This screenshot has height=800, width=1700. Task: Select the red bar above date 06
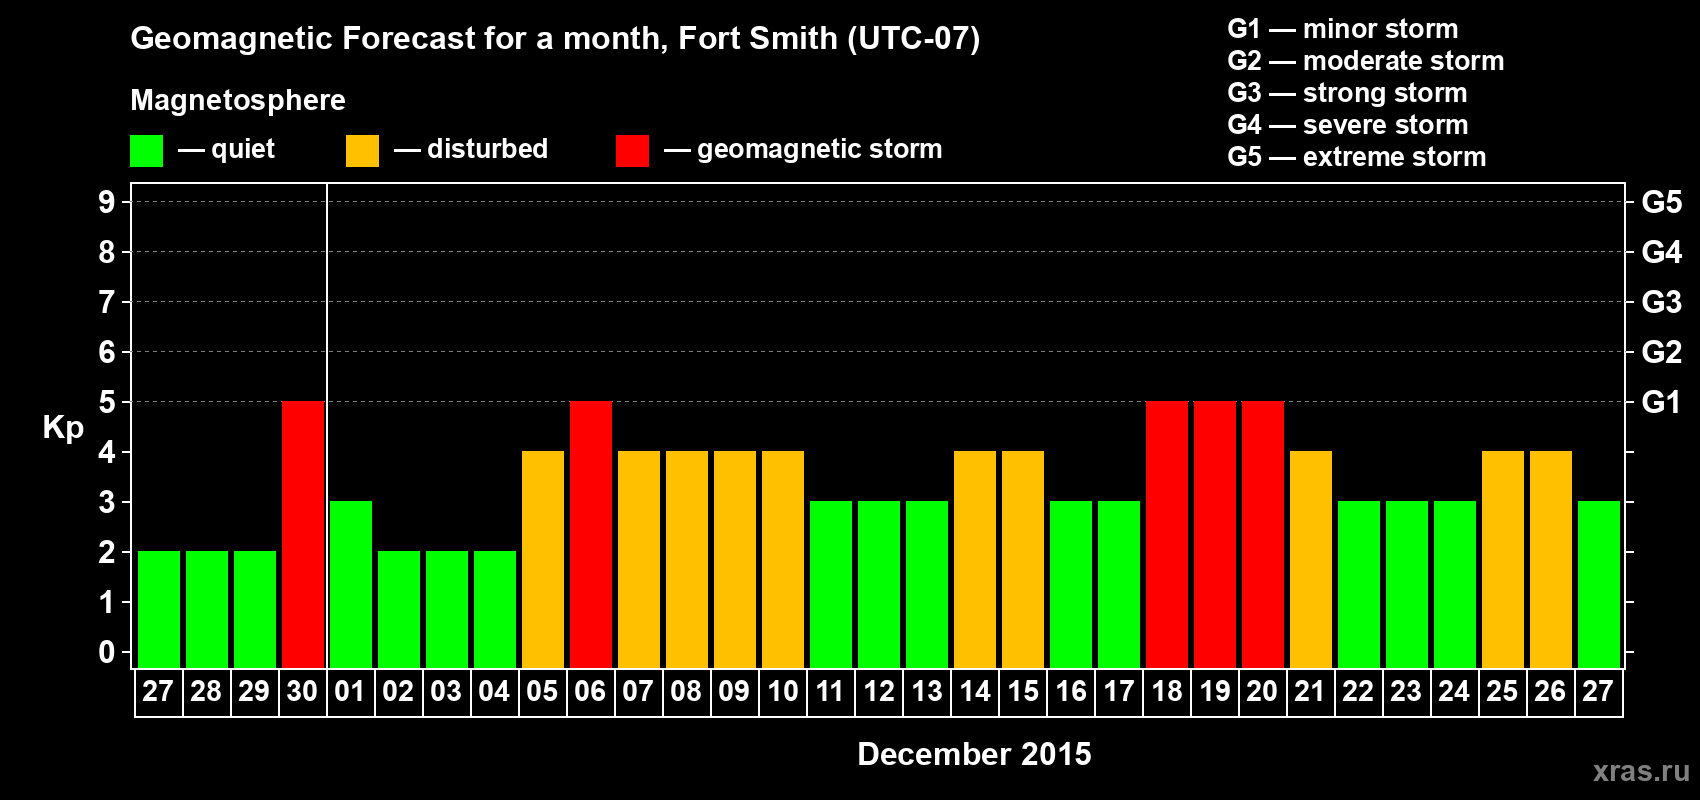591,534
